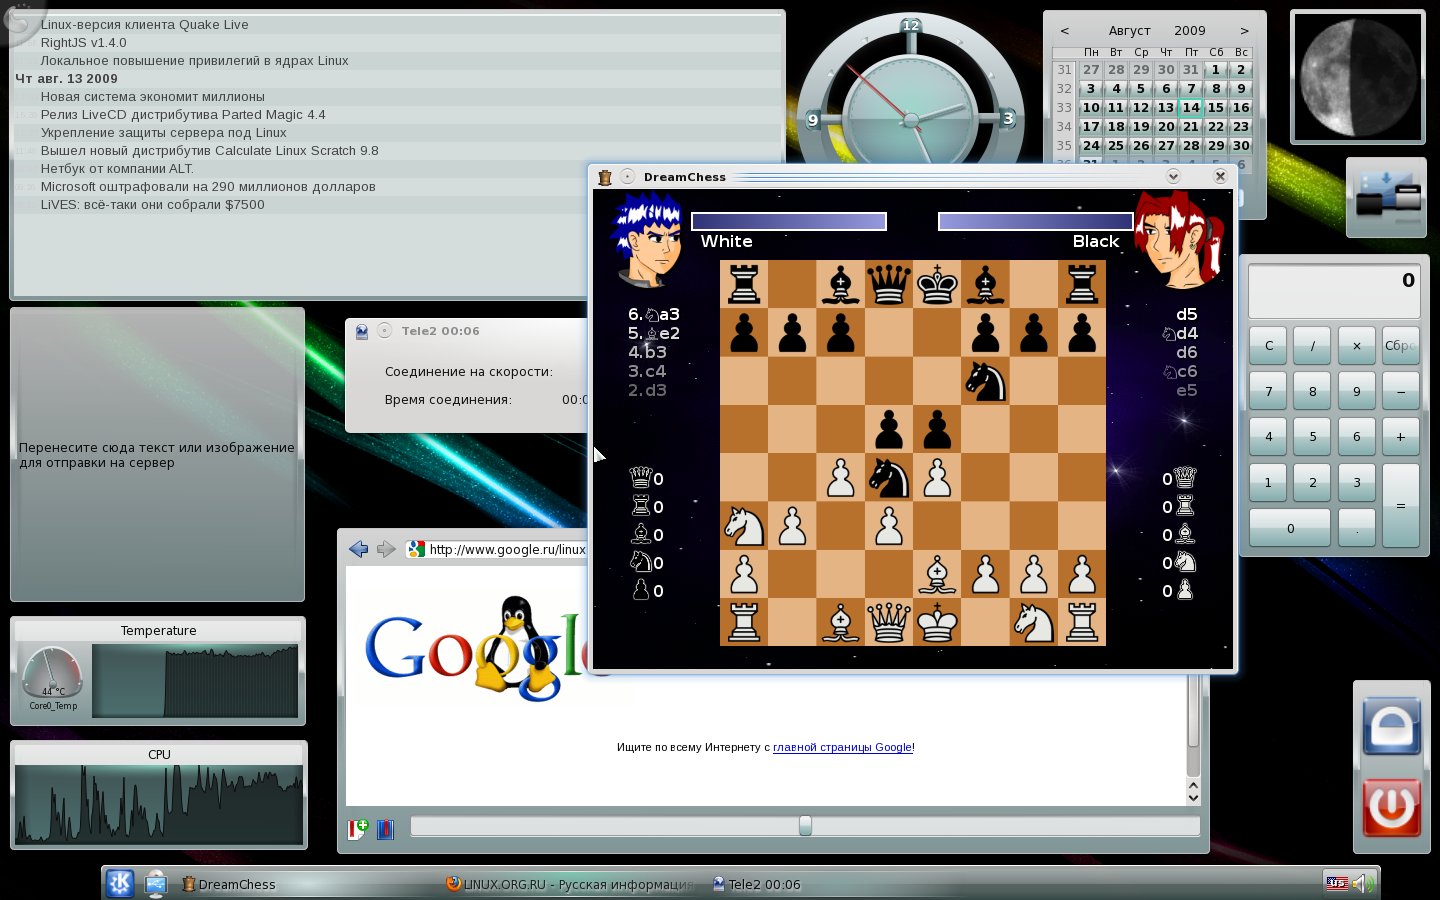
Task: Click the browser widget forward arrow
Action: pos(386,549)
